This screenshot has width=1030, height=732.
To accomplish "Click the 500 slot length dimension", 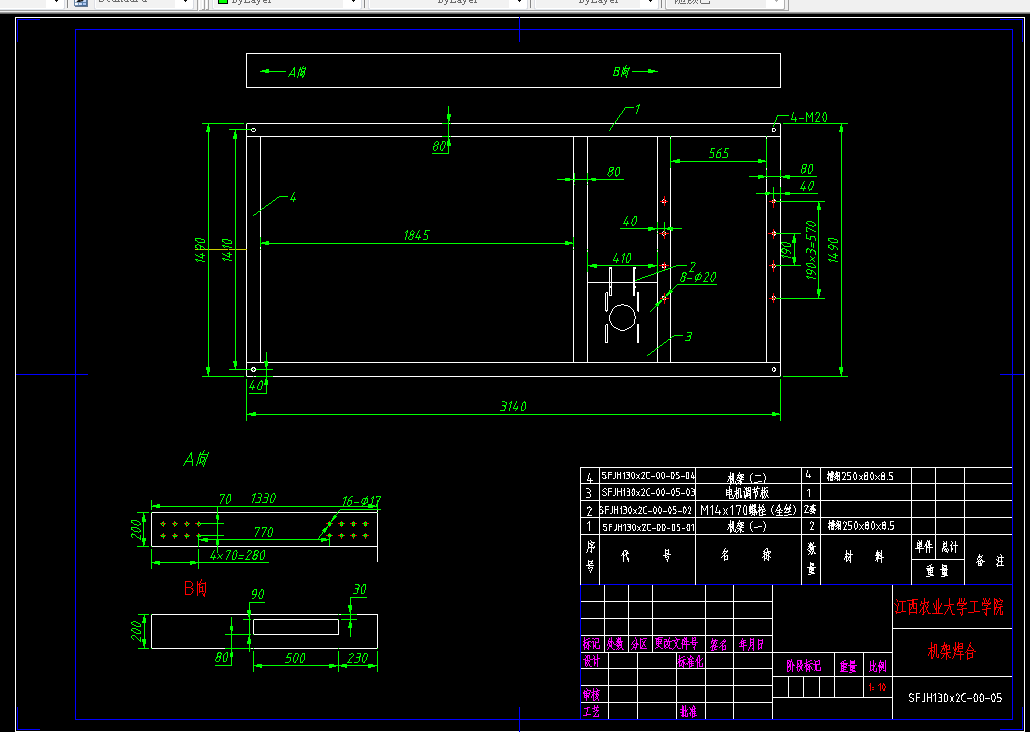I will point(295,658).
